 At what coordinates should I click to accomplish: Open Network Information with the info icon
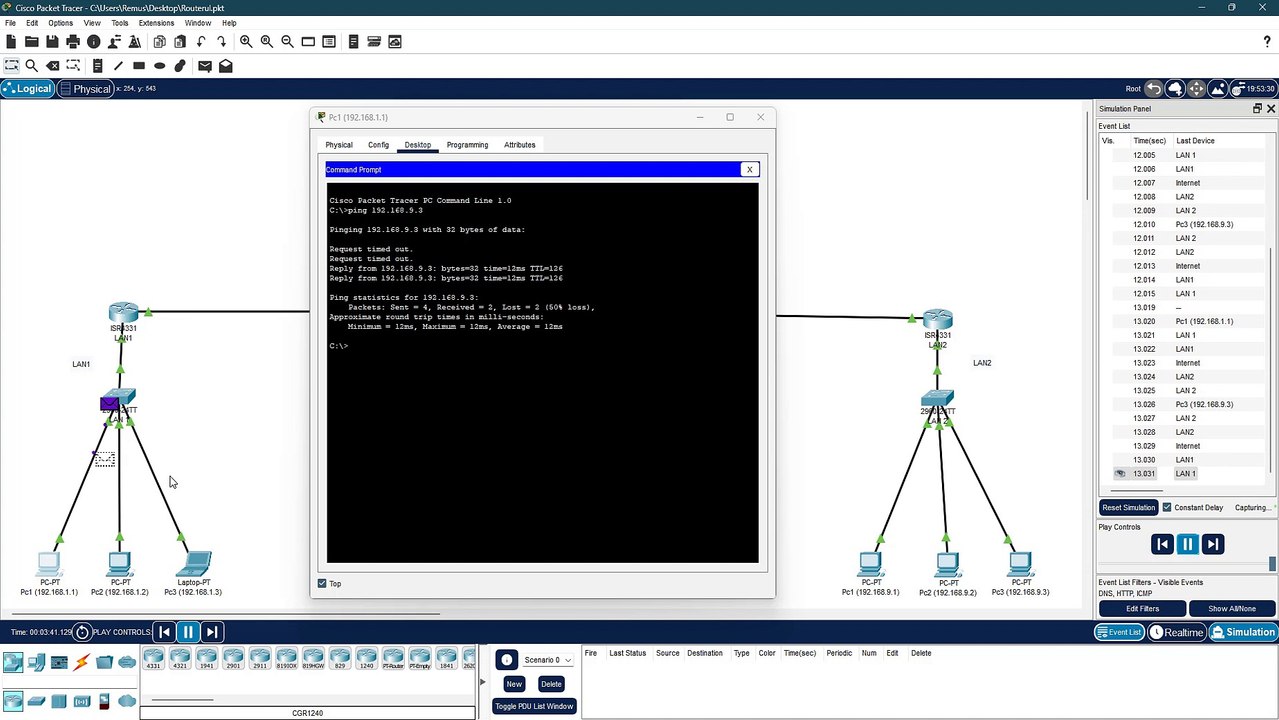click(x=94, y=42)
